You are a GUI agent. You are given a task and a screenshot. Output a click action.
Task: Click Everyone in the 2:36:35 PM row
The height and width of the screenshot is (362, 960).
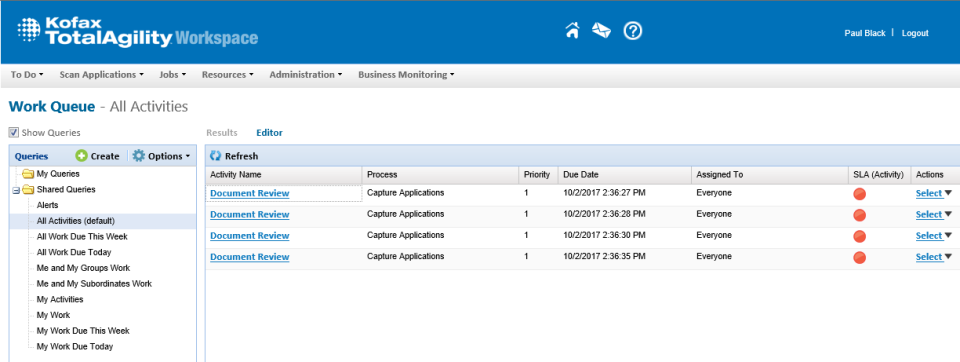click(714, 257)
